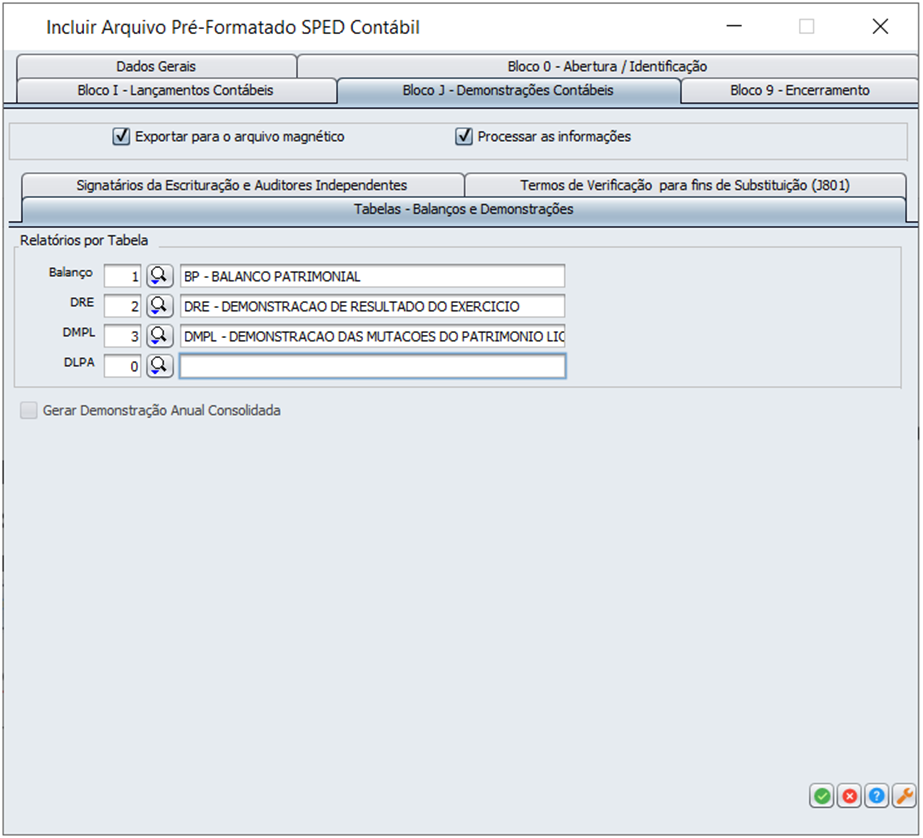Image resolution: width=923 pixels, height=838 pixels.
Task: Click the lookup magnifier beside Balanço field
Action: pyautogui.click(x=160, y=276)
